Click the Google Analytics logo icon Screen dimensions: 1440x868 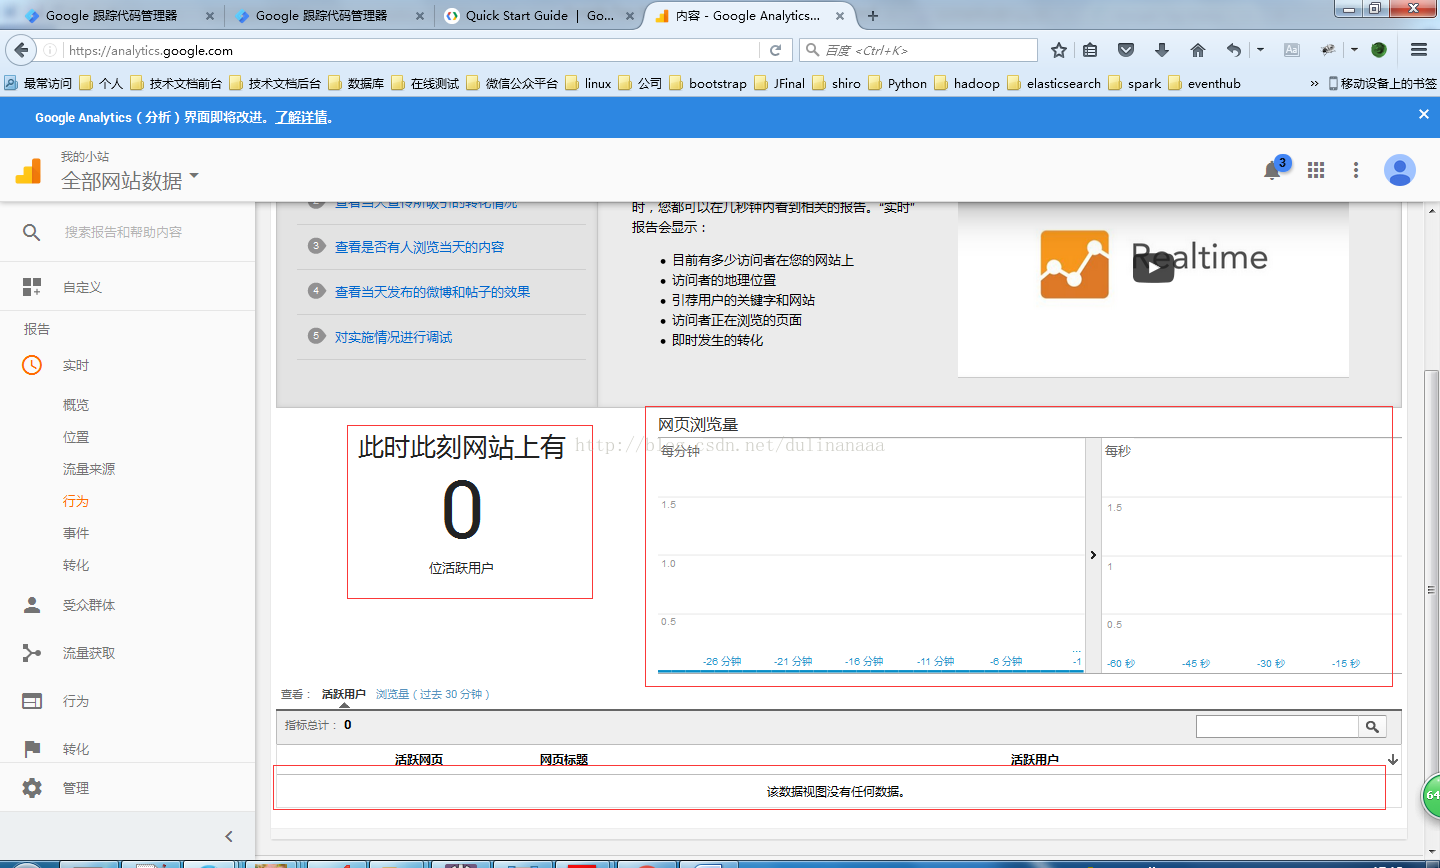point(29,171)
